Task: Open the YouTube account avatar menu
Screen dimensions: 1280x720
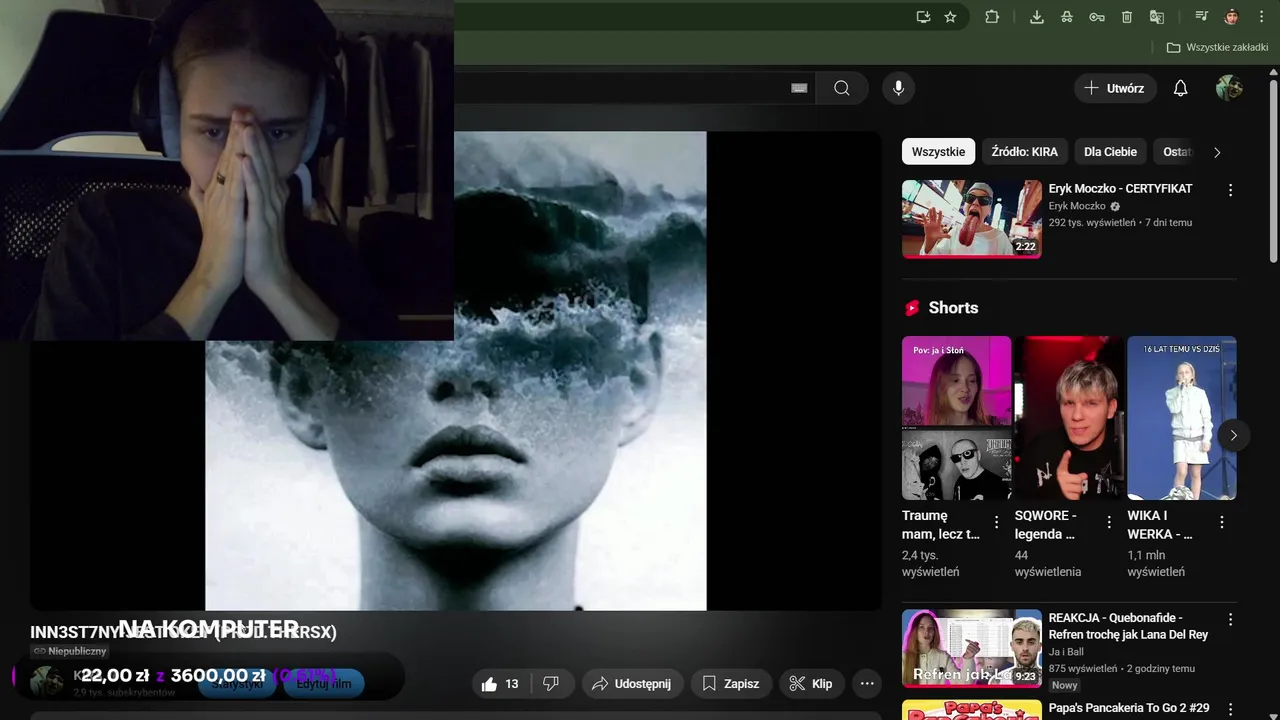Action: pyautogui.click(x=1229, y=88)
